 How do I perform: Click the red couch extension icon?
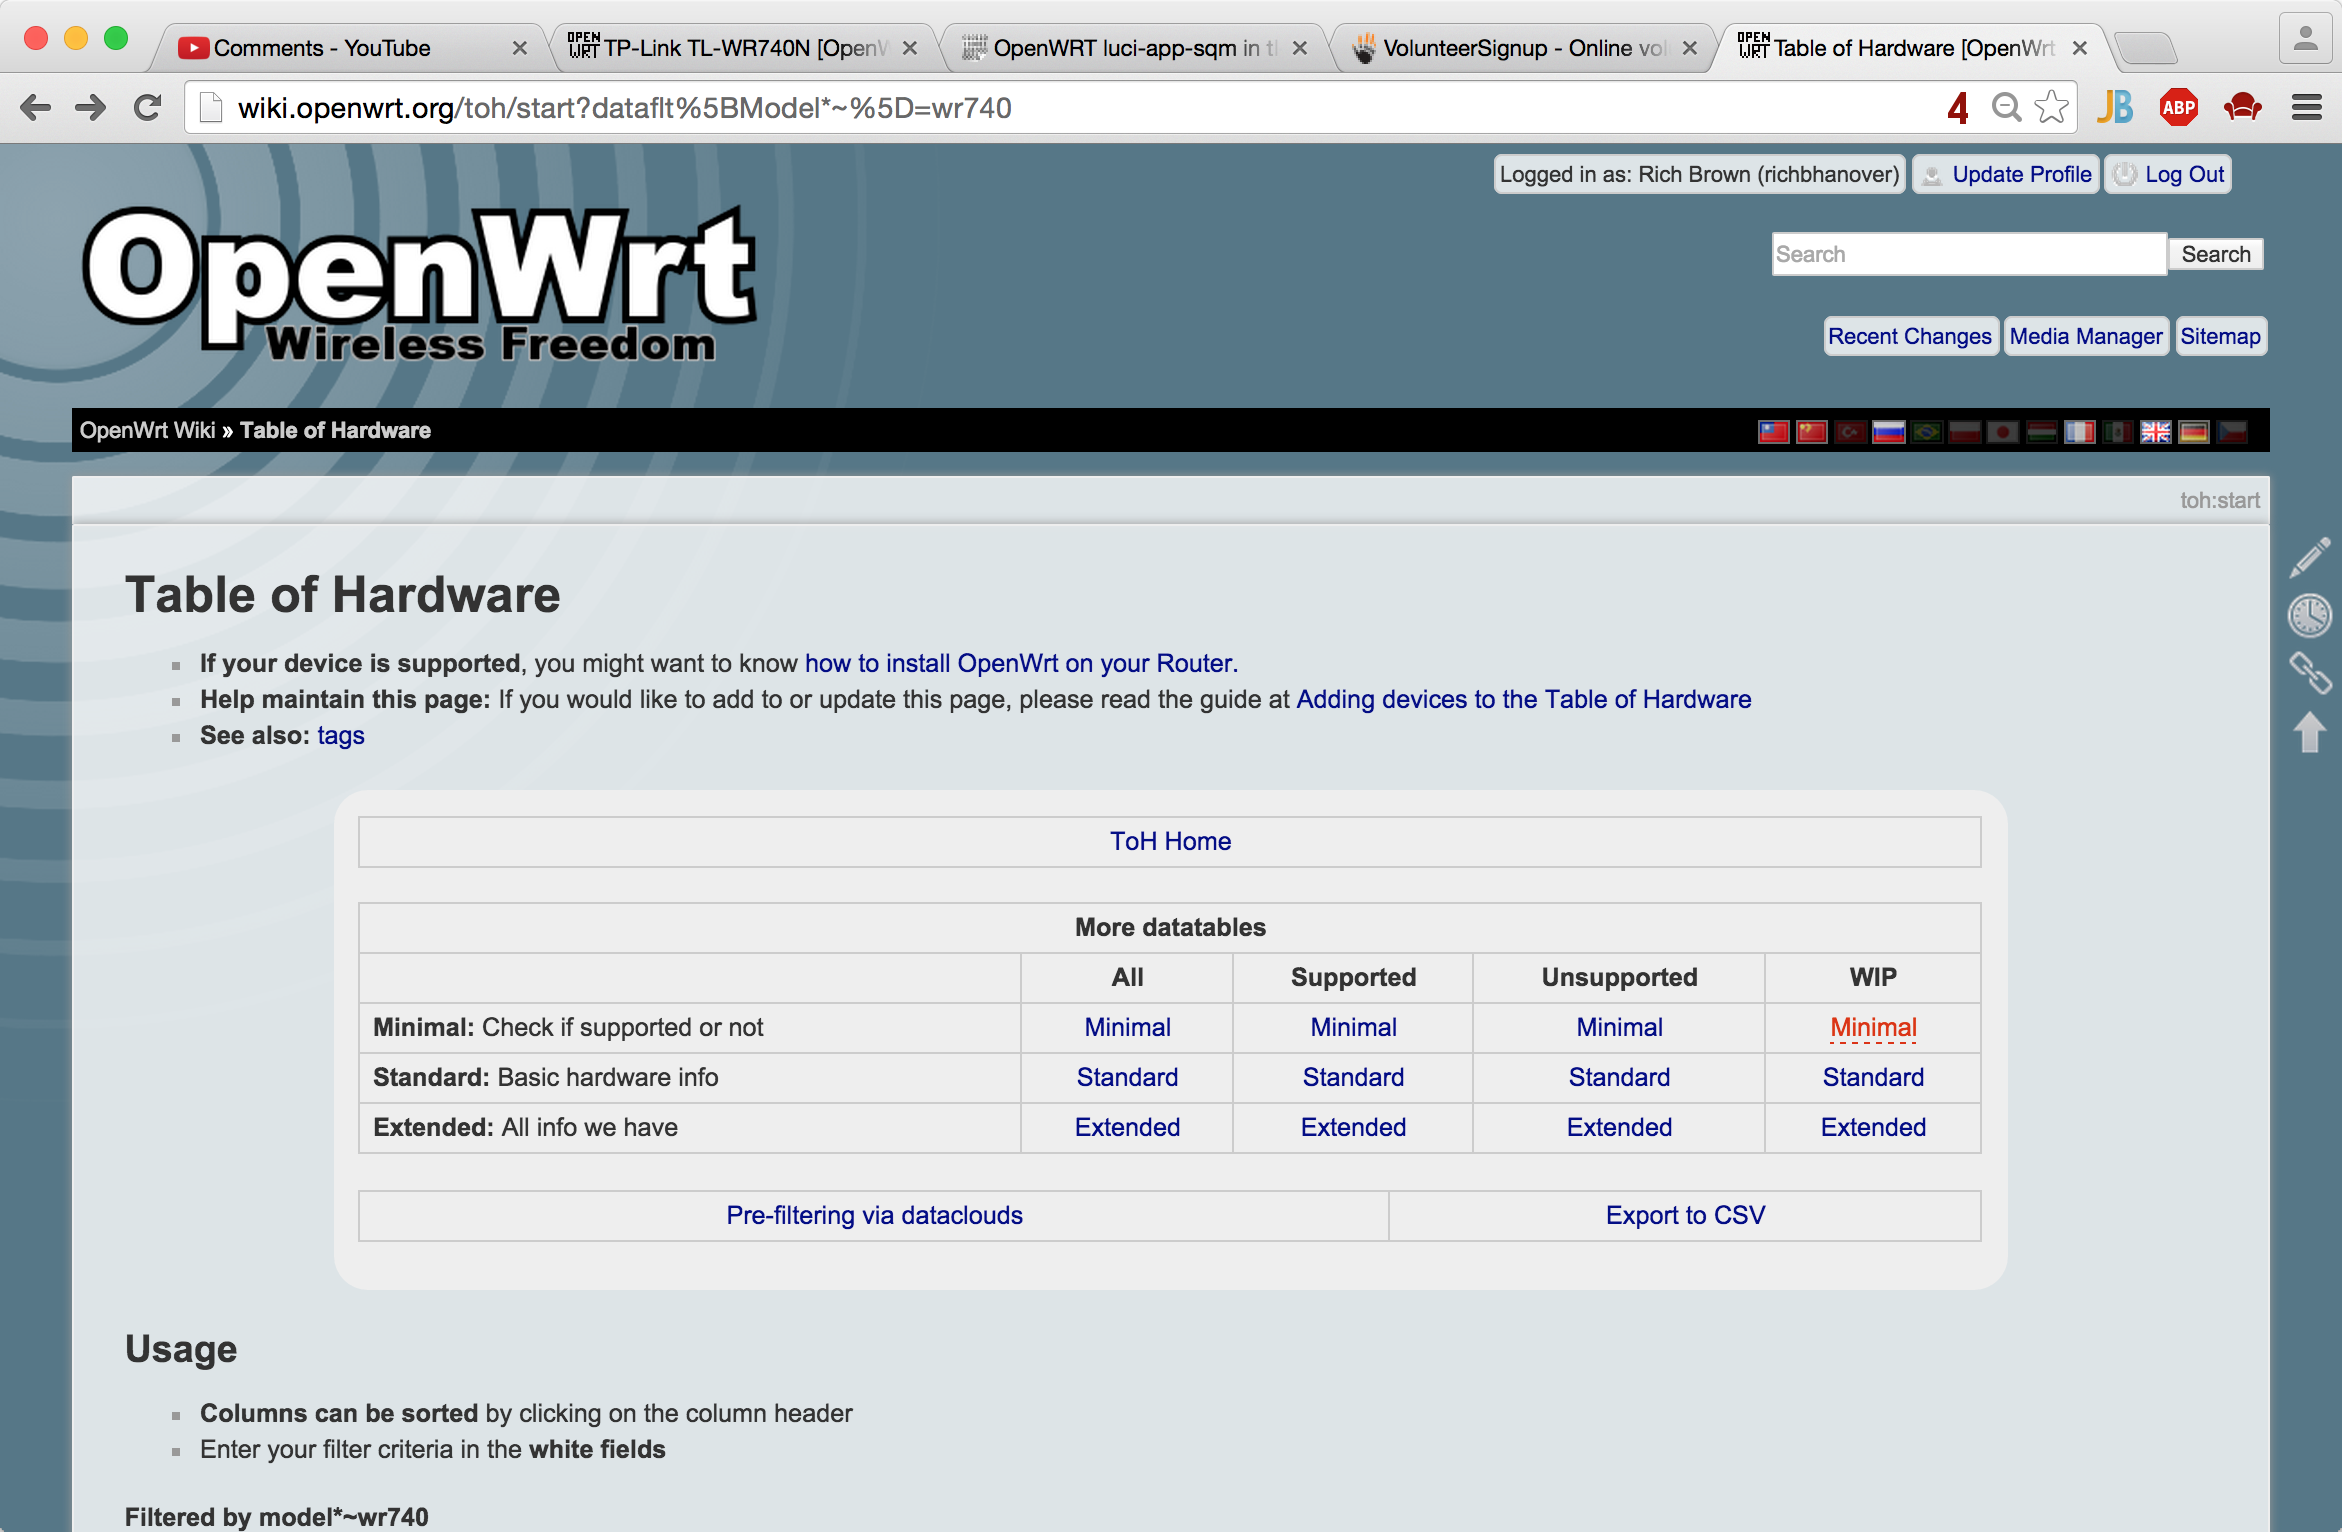2243,107
